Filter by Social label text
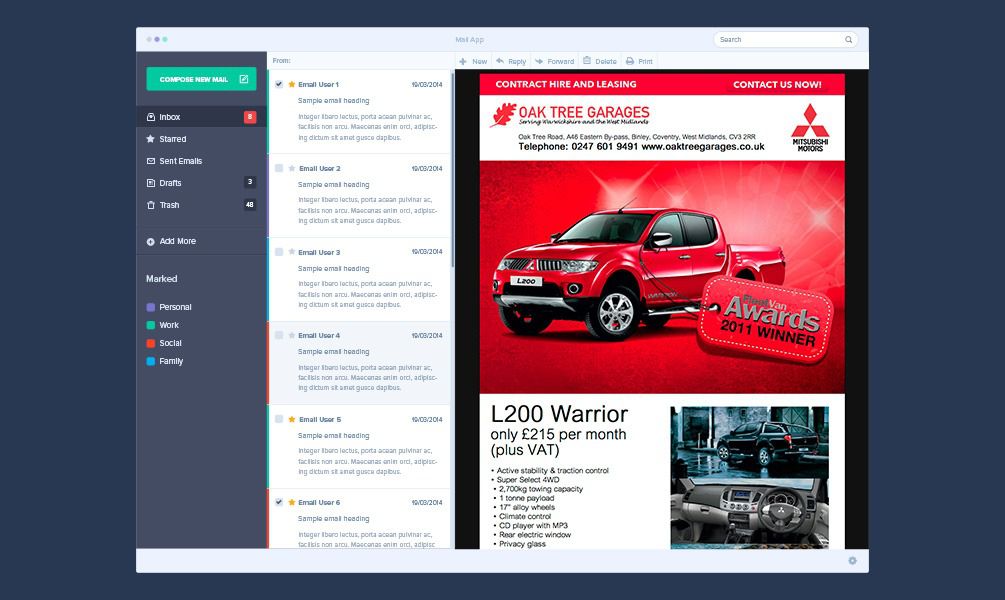This screenshot has height=600, width=1005. coord(170,343)
